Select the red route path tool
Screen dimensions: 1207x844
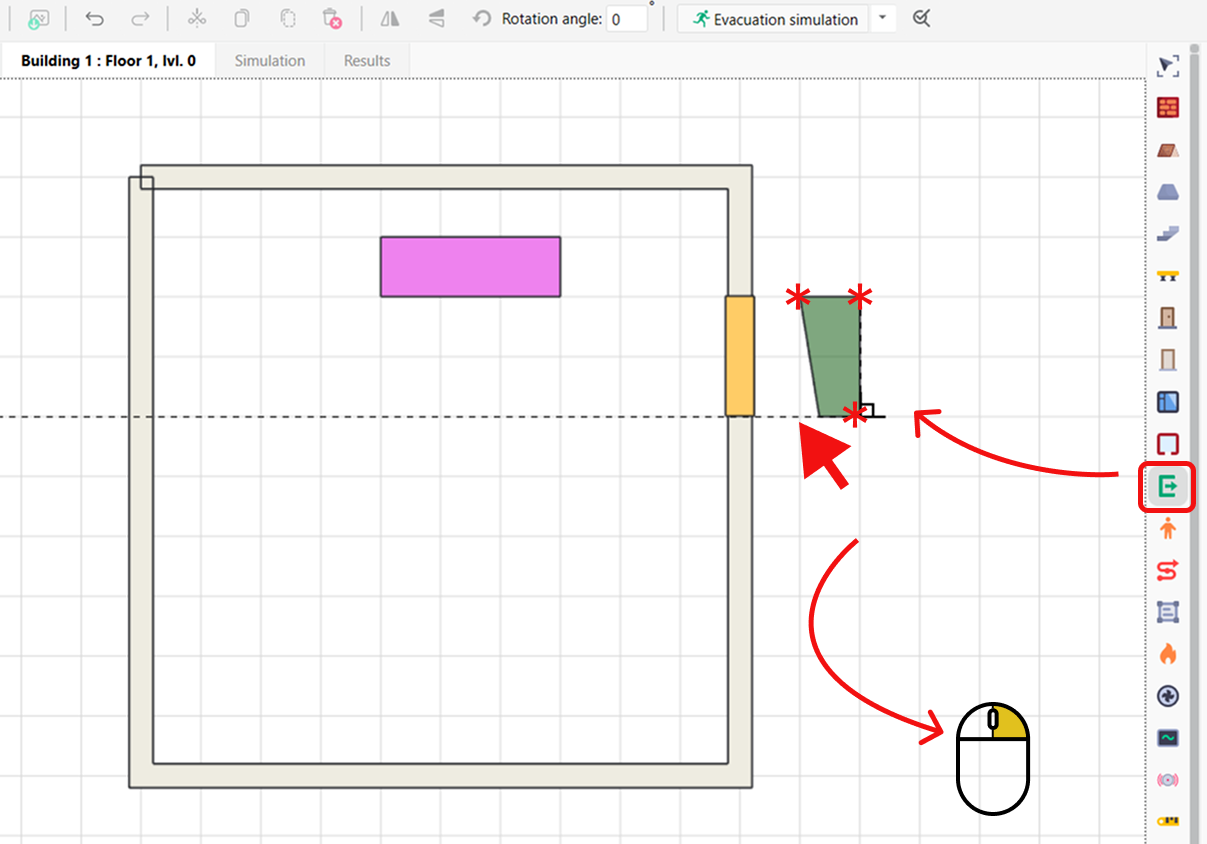(x=1167, y=571)
